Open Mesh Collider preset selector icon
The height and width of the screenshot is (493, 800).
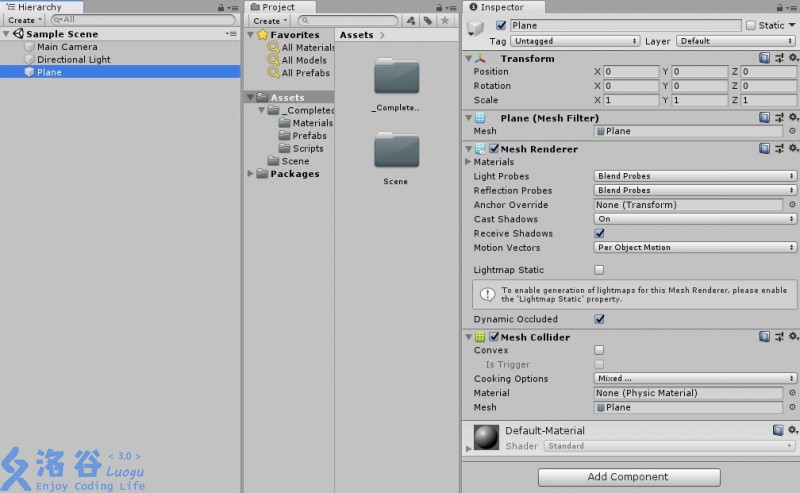pos(779,337)
